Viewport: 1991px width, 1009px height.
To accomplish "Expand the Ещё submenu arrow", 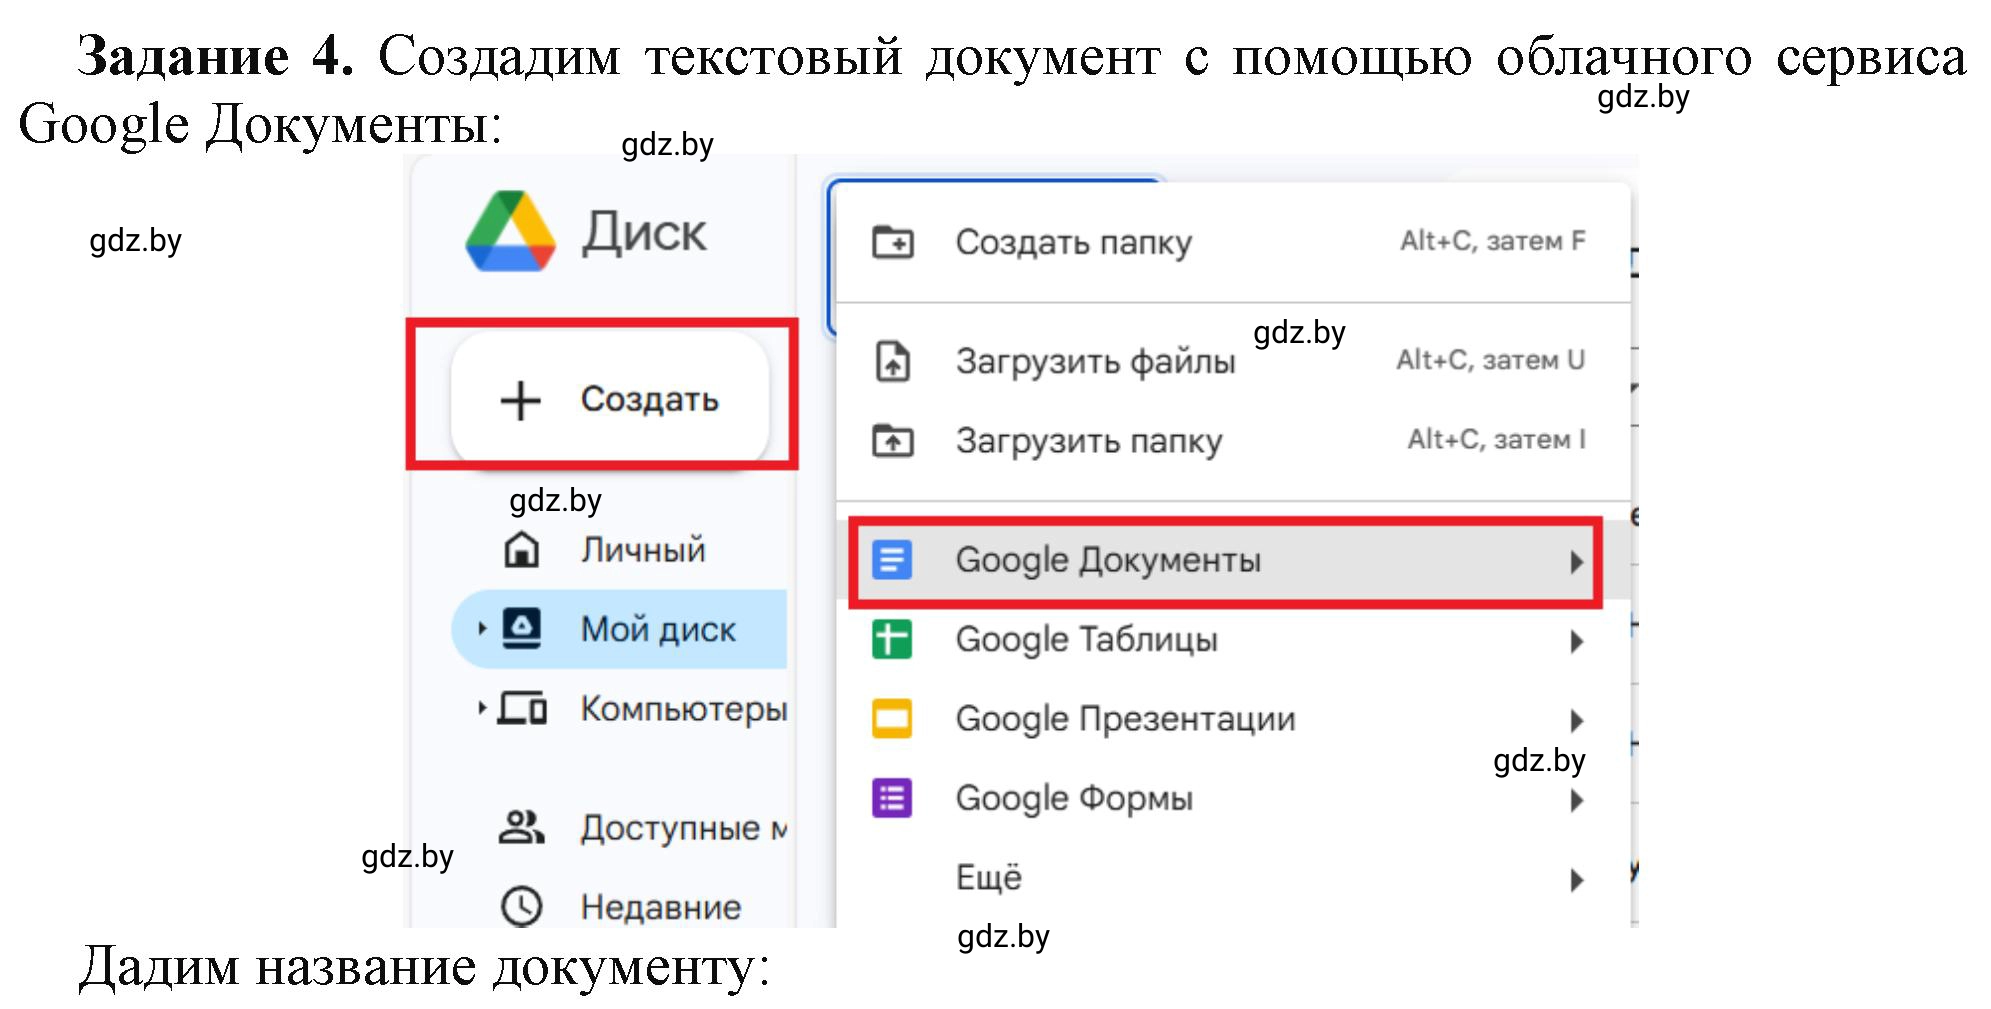I will [x=1577, y=880].
